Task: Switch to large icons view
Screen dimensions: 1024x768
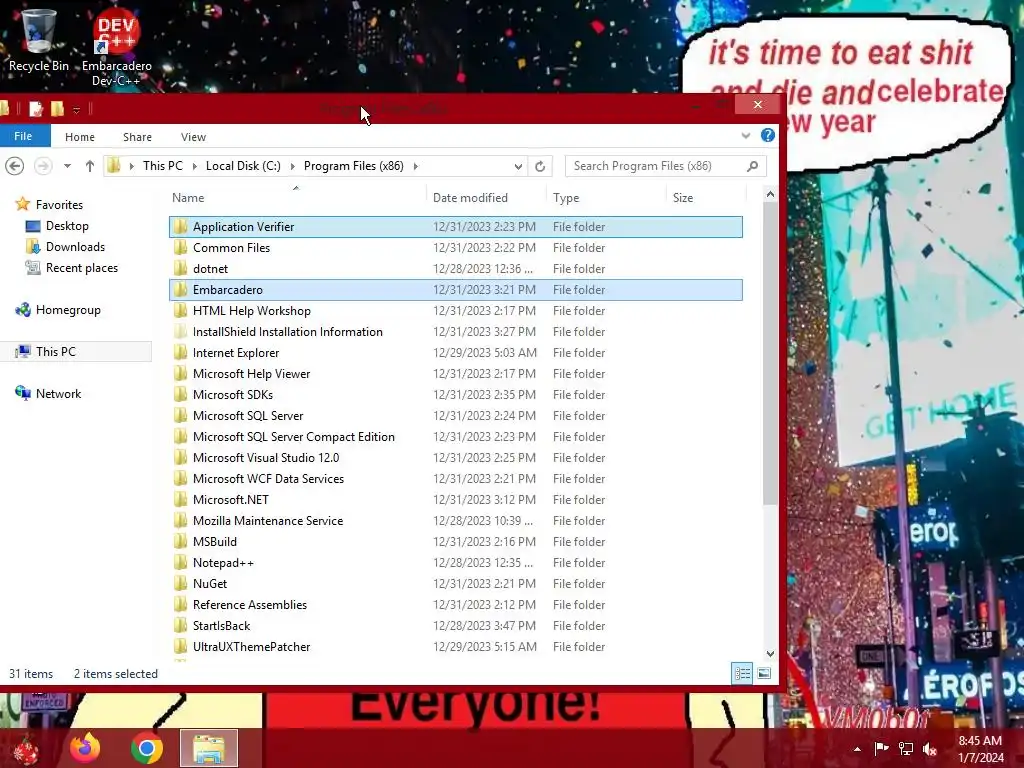Action: coord(764,673)
